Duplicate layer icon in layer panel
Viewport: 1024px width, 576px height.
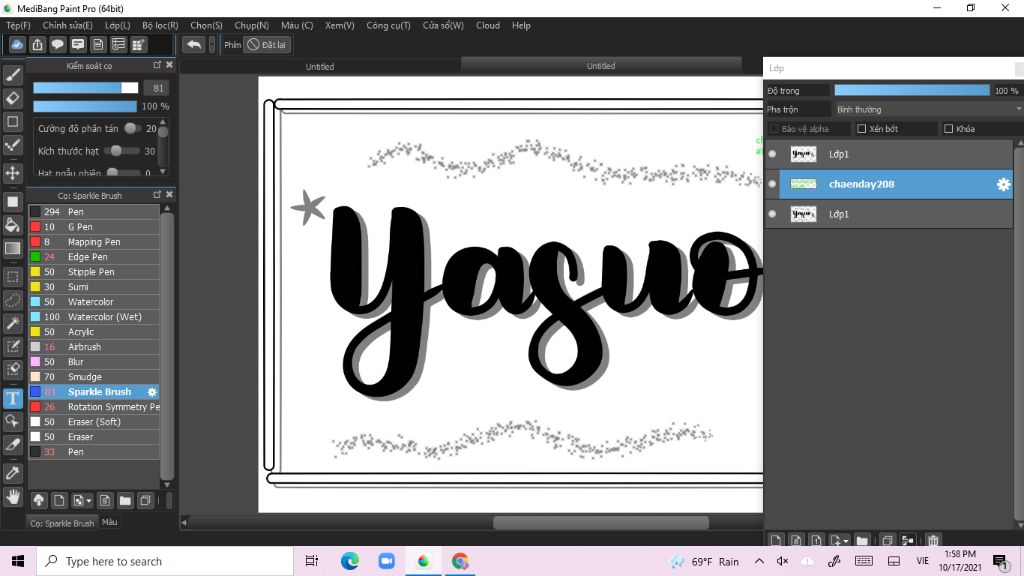(887, 540)
